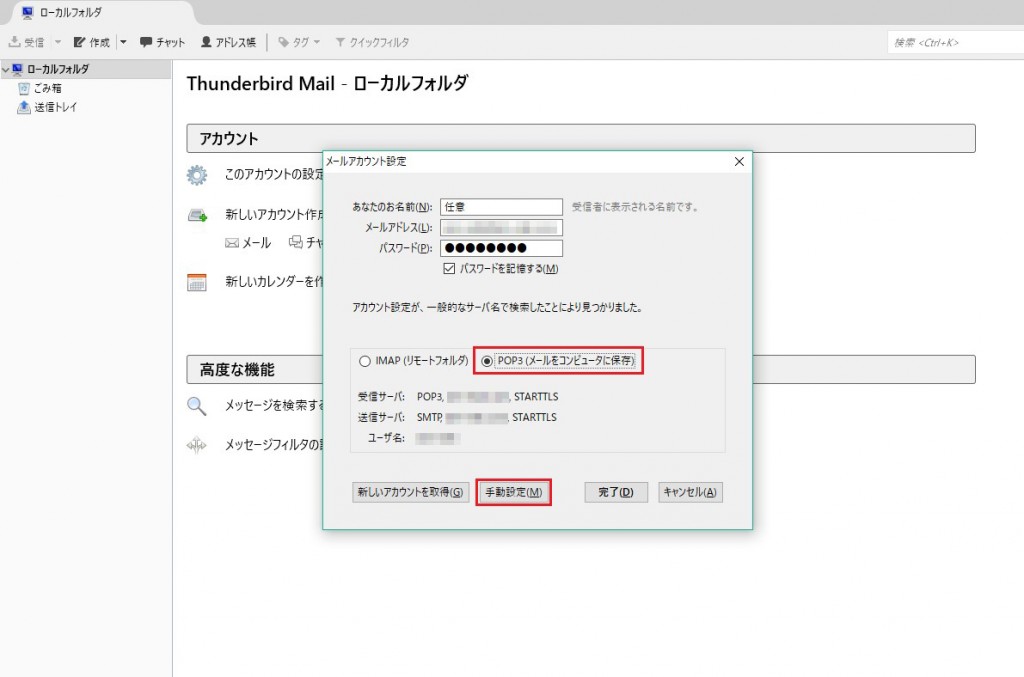The width and height of the screenshot is (1024, 677).
Task: Open the dropdown arrow beside 作成
Action: 123,42
